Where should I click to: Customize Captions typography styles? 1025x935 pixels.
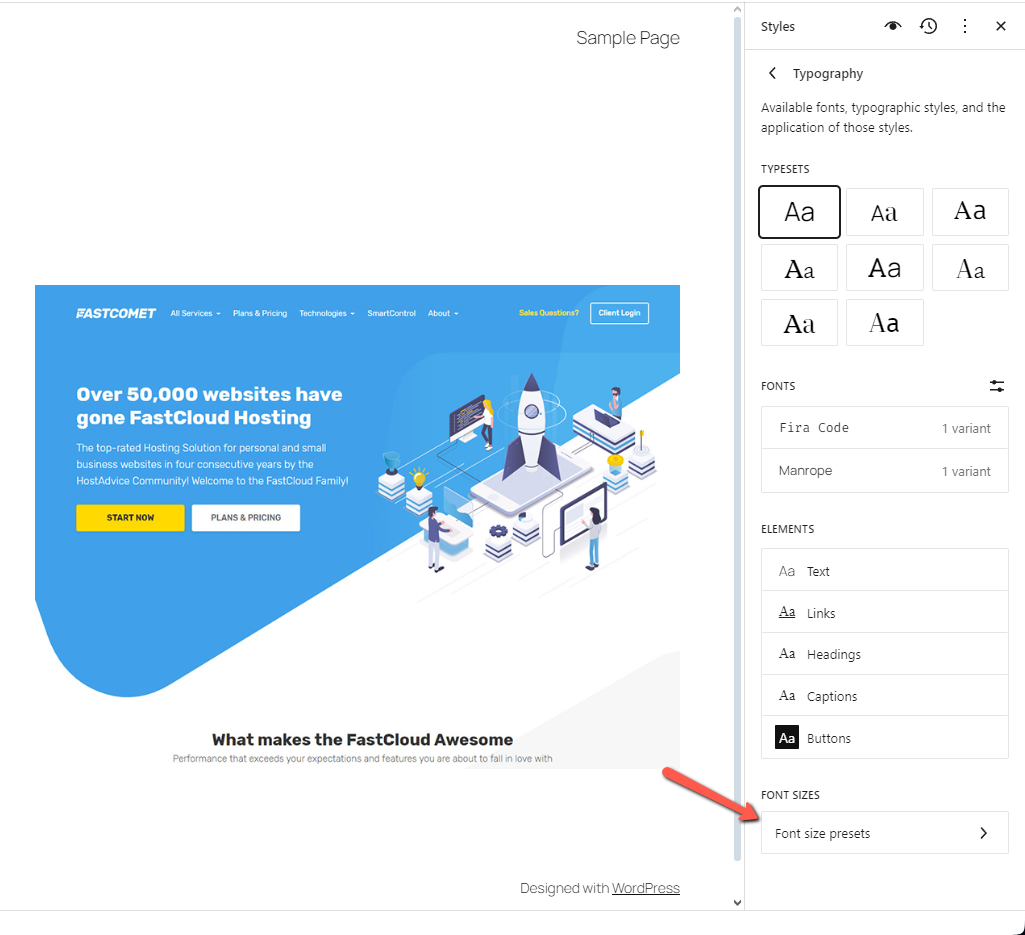[x=884, y=695]
